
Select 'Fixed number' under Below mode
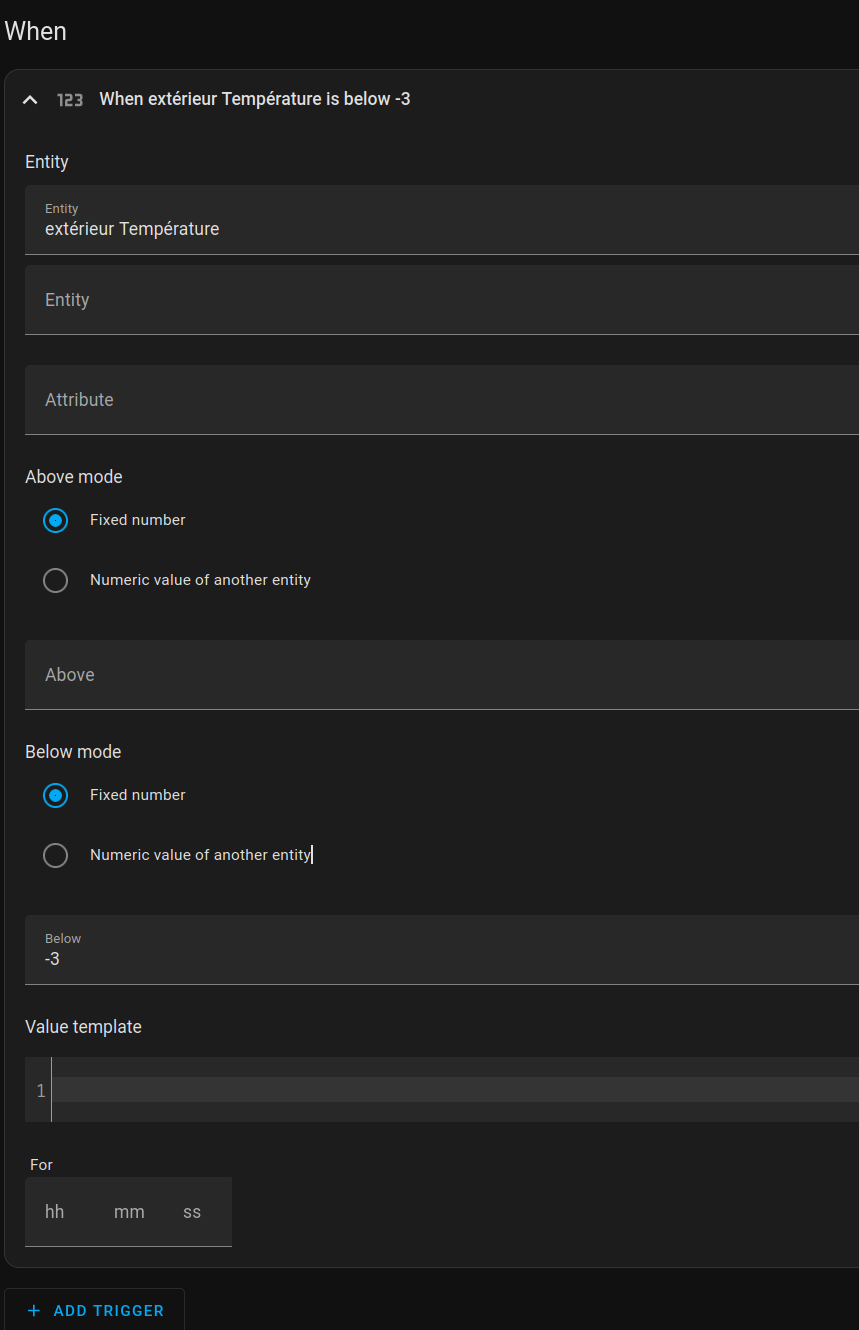(56, 795)
